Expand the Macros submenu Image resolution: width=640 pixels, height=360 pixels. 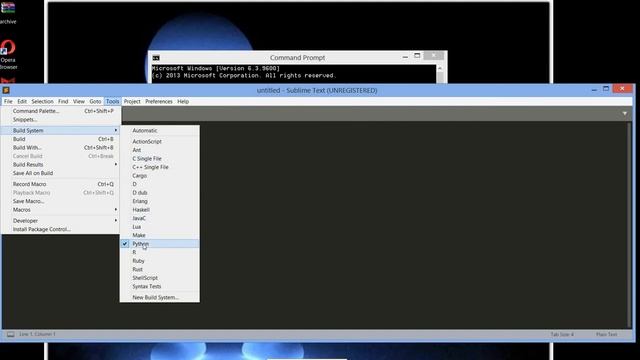tap(61, 210)
